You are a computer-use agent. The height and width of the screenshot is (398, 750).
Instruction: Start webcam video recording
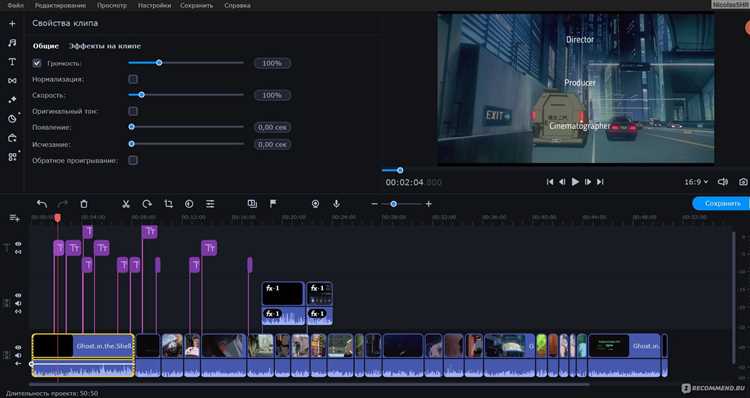(x=315, y=204)
